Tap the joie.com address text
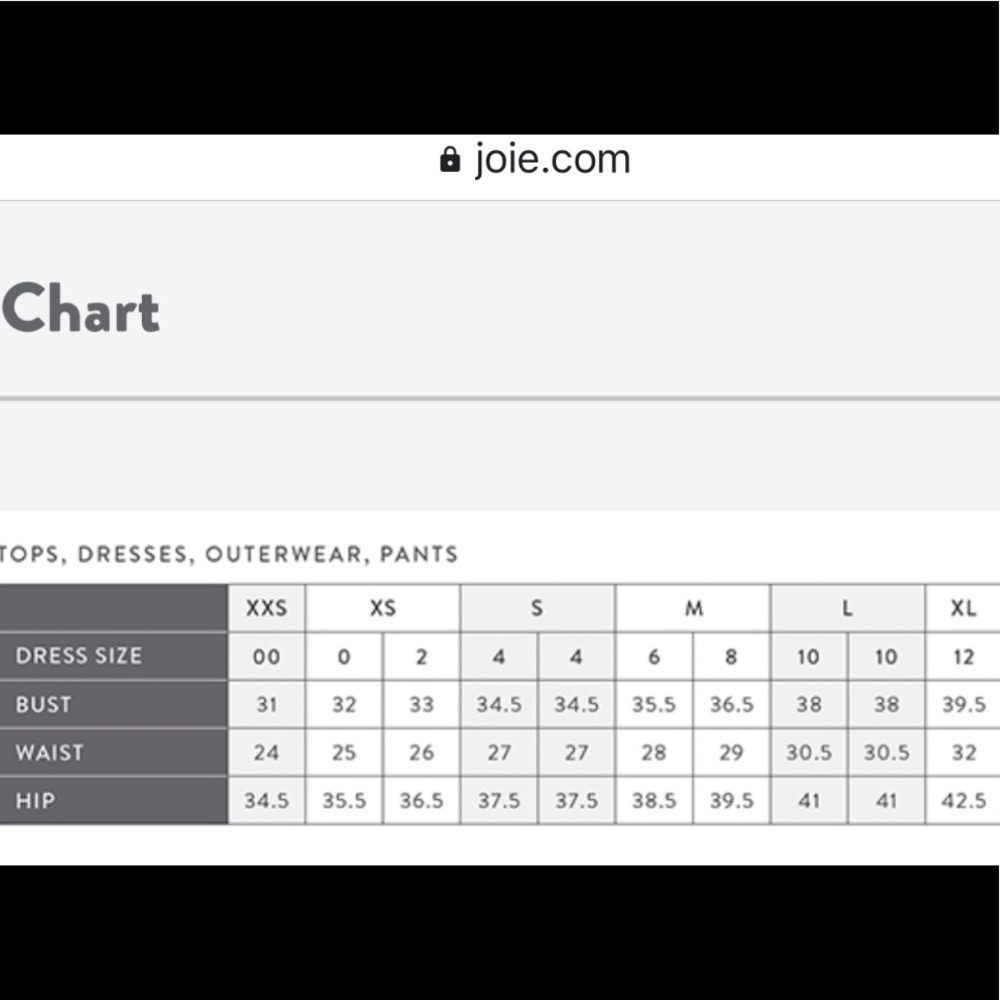This screenshot has width=1000, height=1000. coord(552,159)
